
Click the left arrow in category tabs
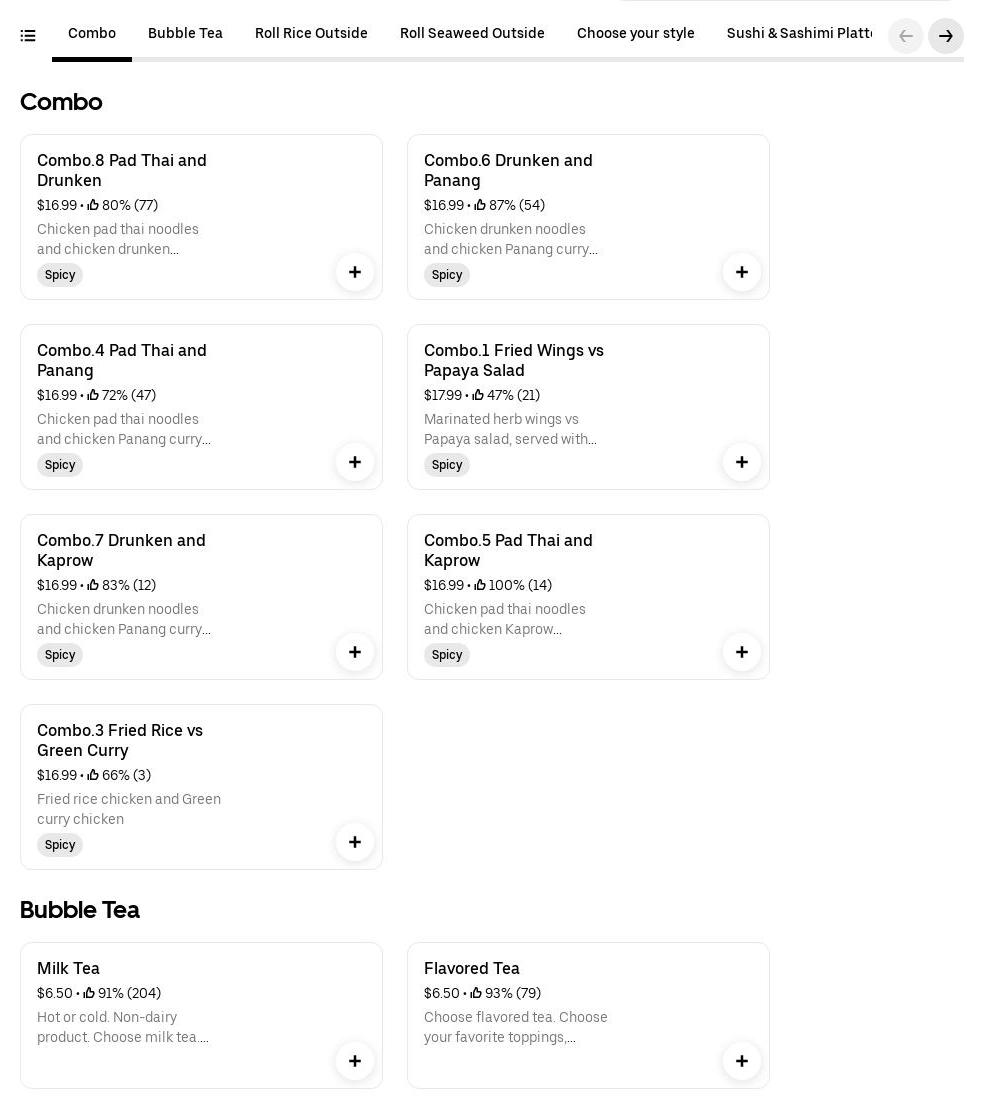906,36
